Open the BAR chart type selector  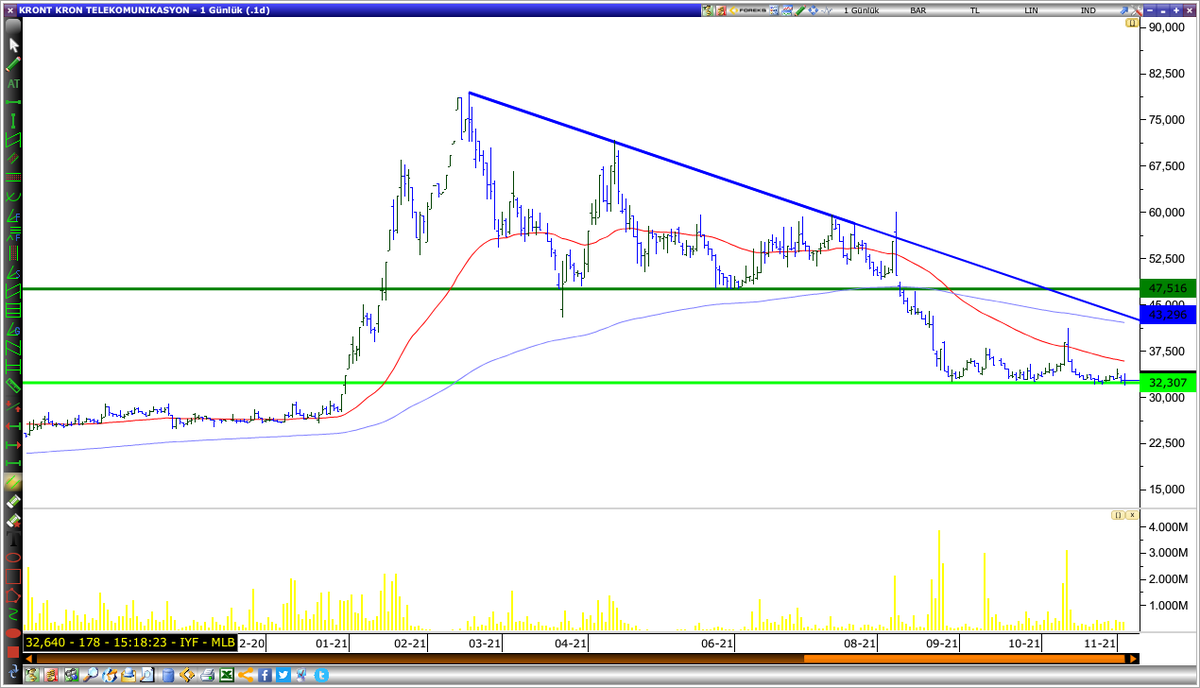(x=918, y=9)
